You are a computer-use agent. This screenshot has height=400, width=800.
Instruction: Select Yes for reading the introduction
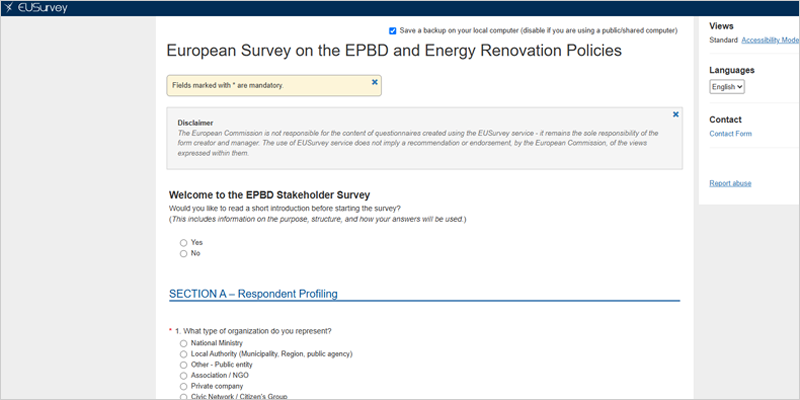(184, 243)
